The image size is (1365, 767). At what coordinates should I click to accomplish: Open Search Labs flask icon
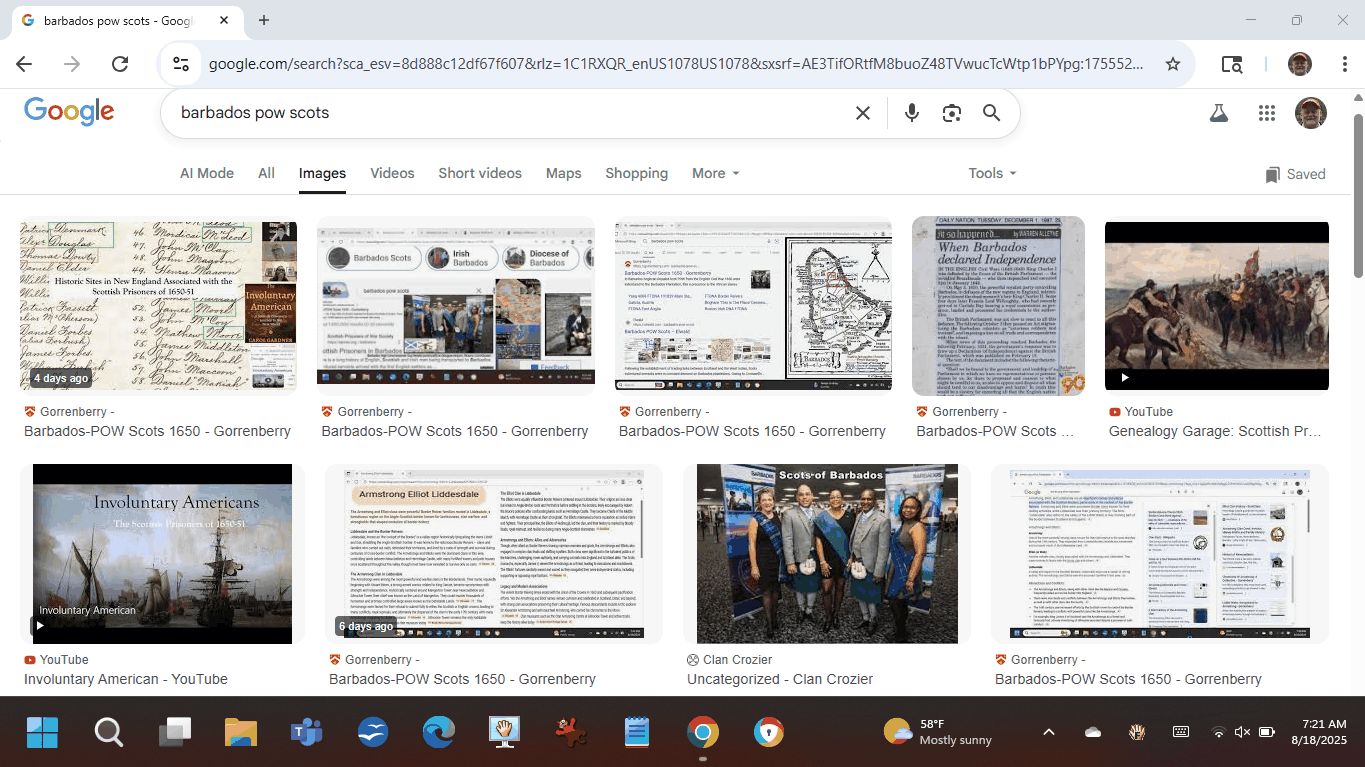1218,113
